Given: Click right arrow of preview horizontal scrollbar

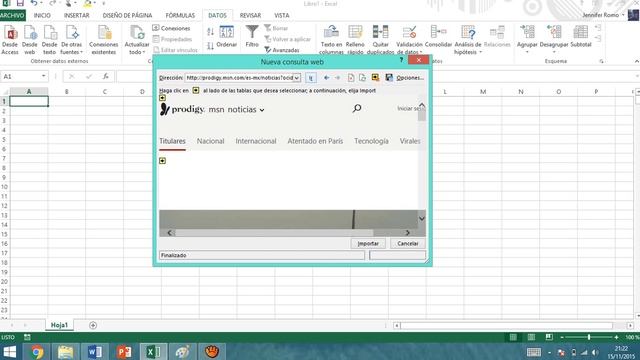Looking at the screenshot, I should [x=407, y=233].
